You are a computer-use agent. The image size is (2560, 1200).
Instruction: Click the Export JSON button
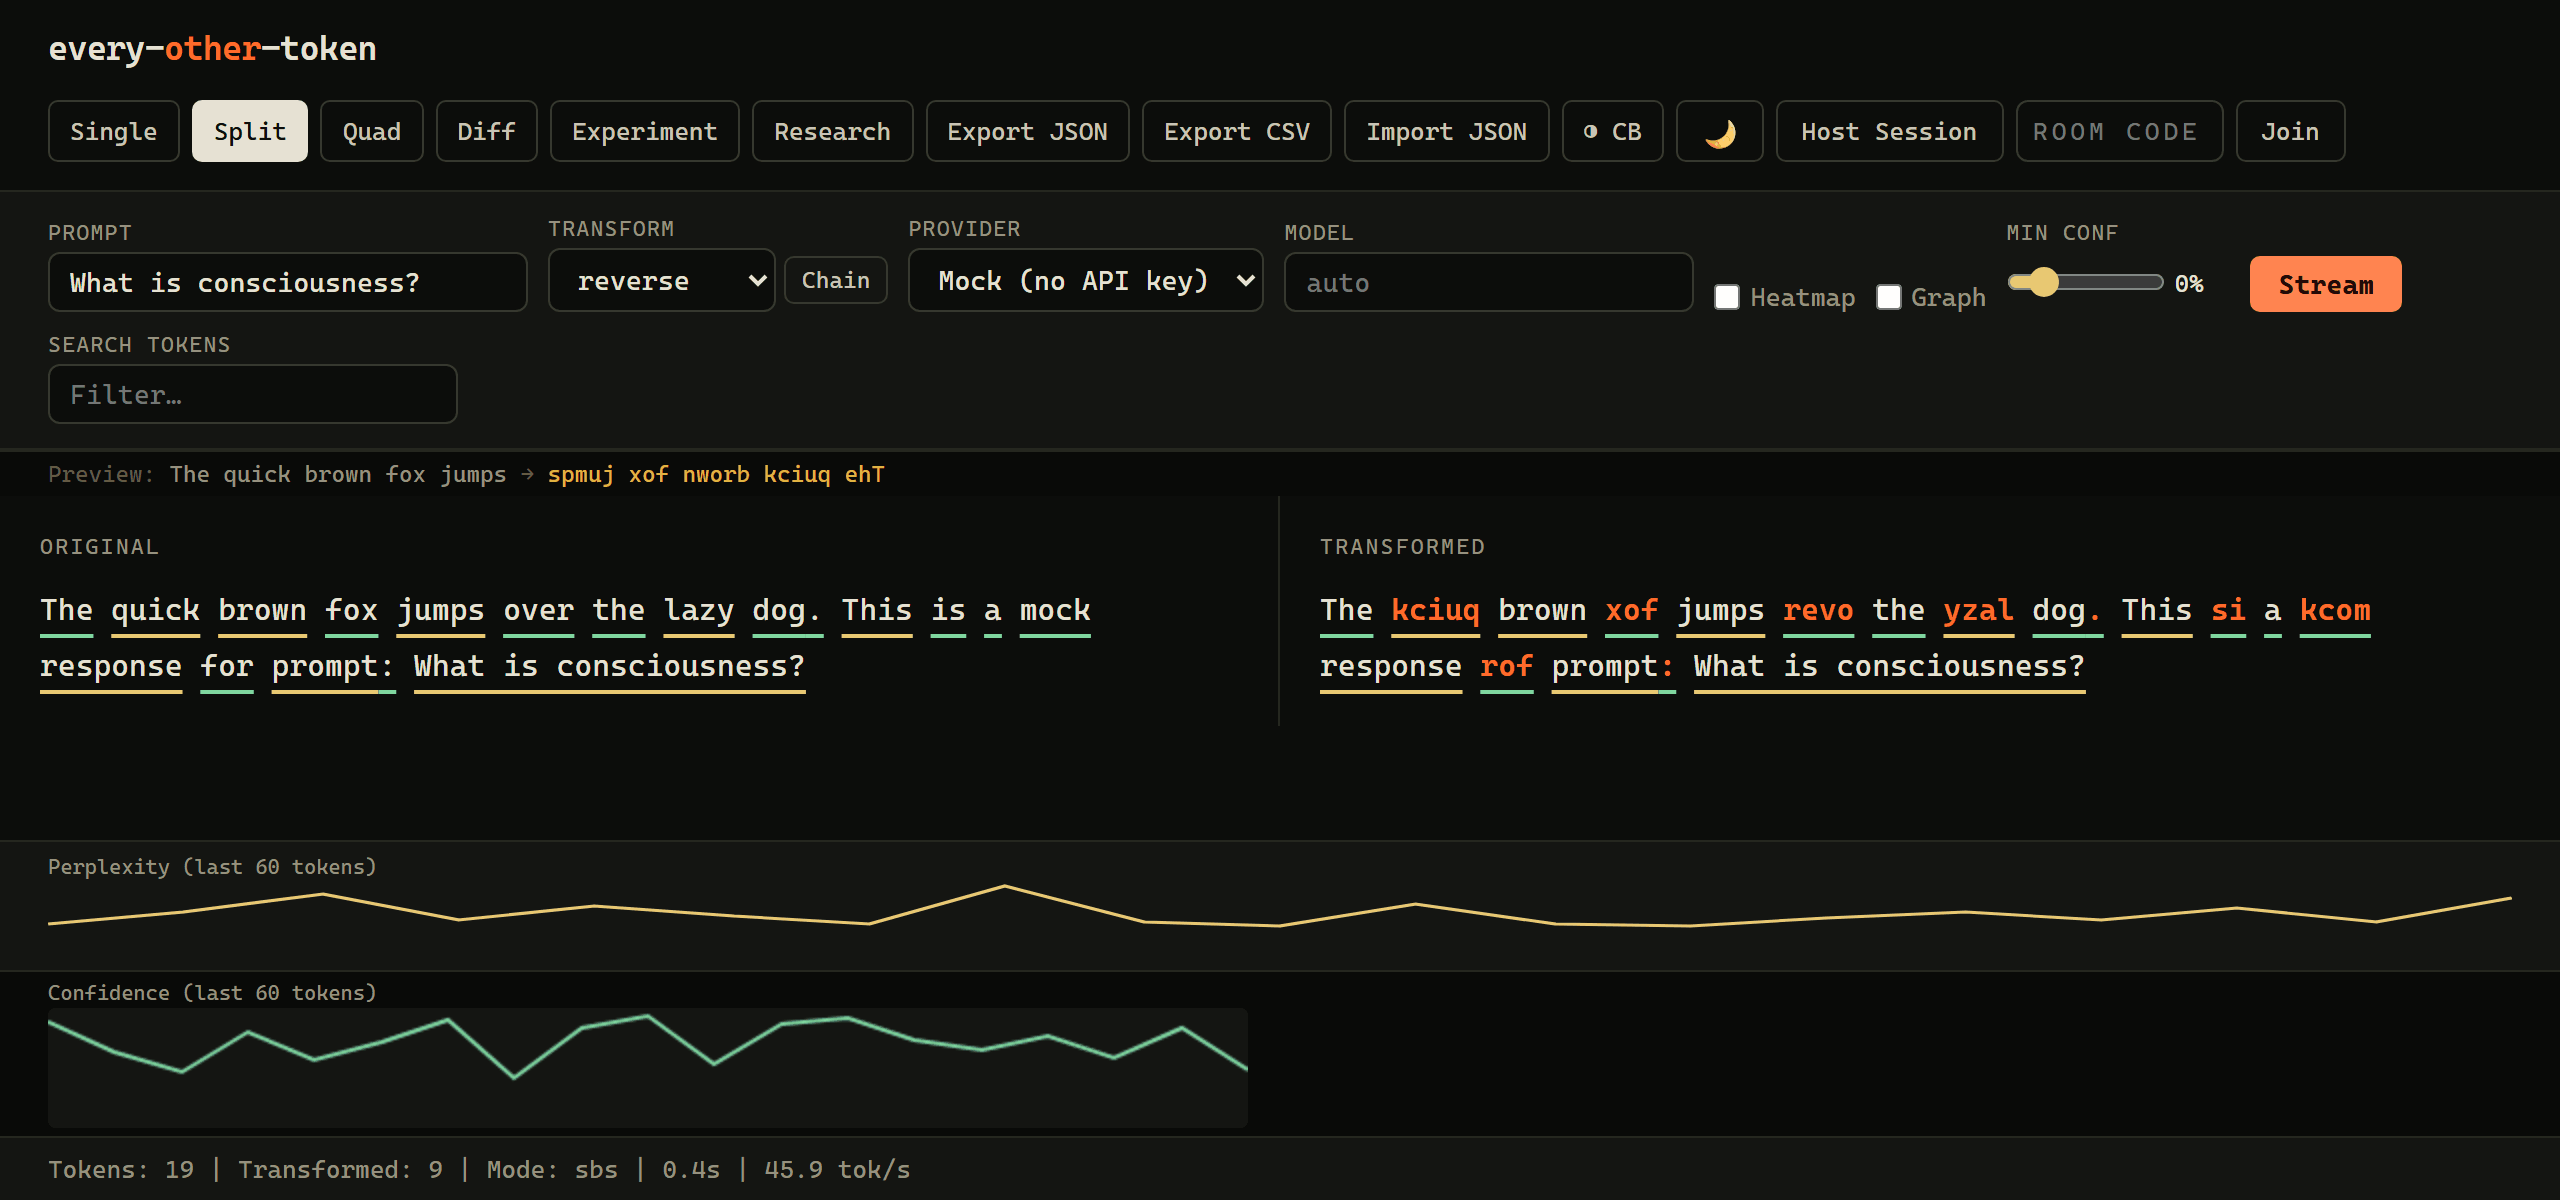point(1027,131)
